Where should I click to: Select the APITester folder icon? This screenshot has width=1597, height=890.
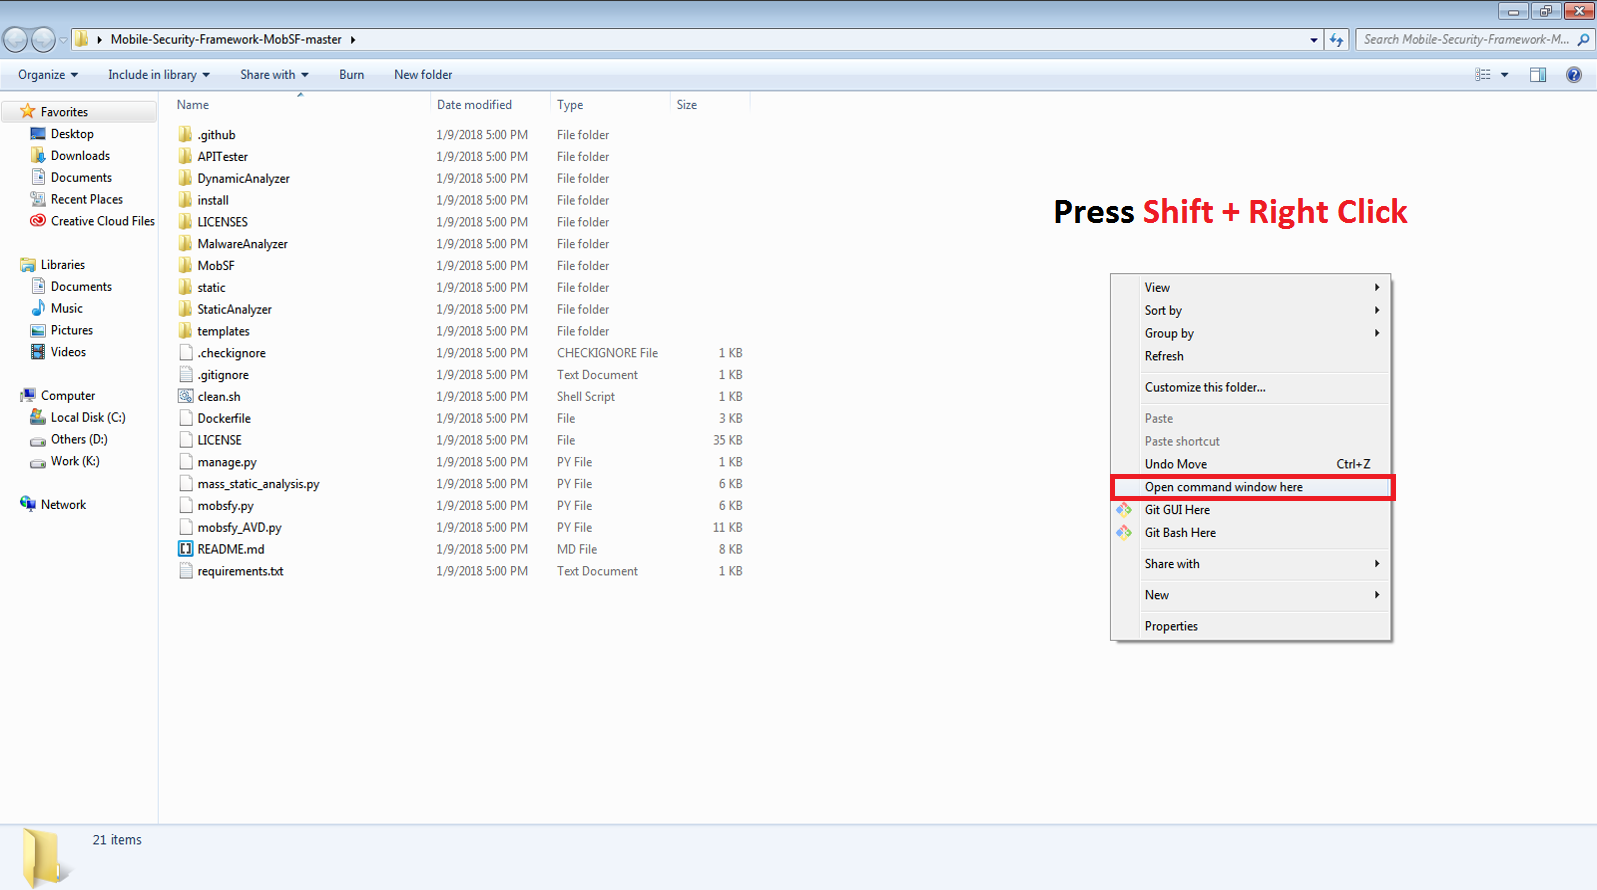pyautogui.click(x=185, y=156)
